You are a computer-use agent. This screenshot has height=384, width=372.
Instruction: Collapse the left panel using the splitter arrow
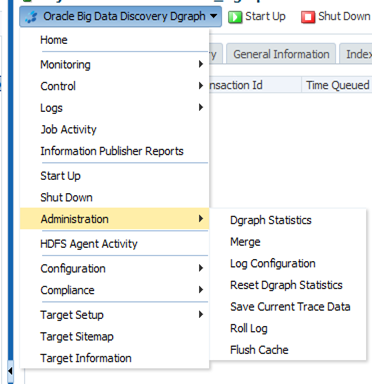(10, 371)
